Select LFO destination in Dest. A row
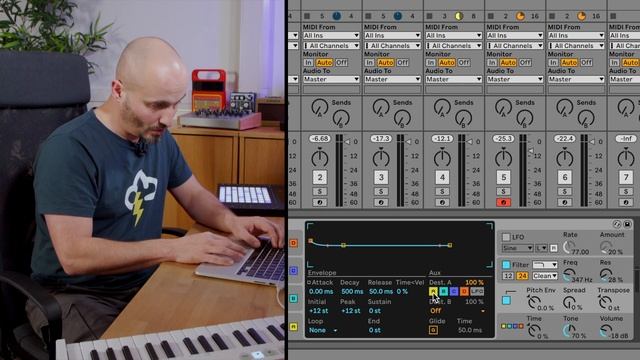The image size is (640, 360). [477, 291]
